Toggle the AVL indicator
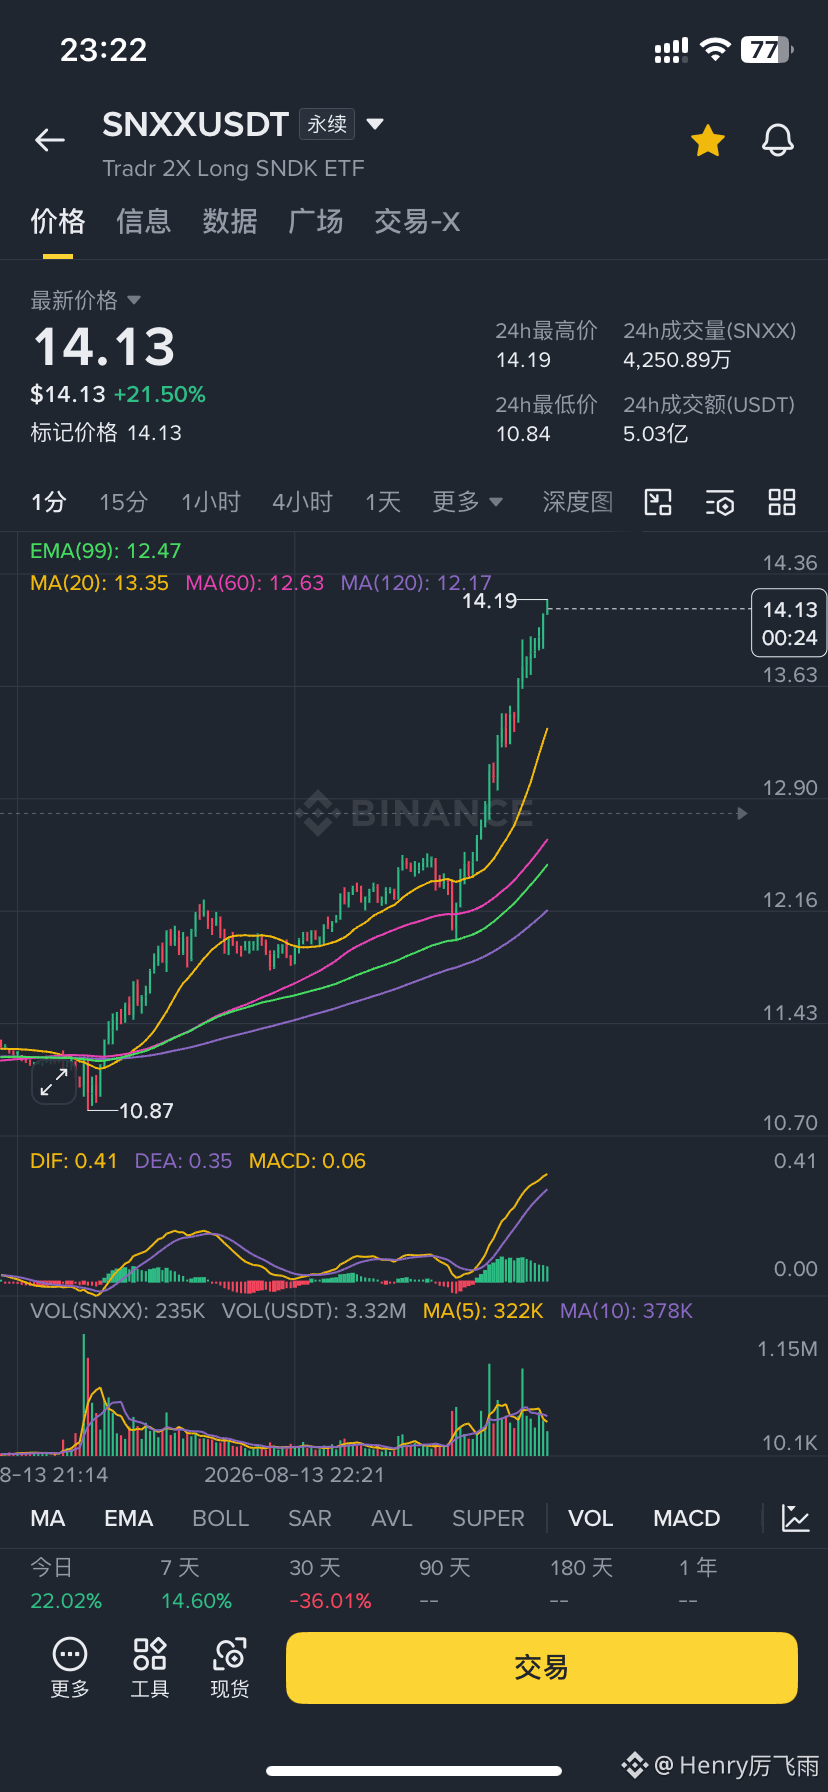The image size is (828, 1792). point(392,1518)
